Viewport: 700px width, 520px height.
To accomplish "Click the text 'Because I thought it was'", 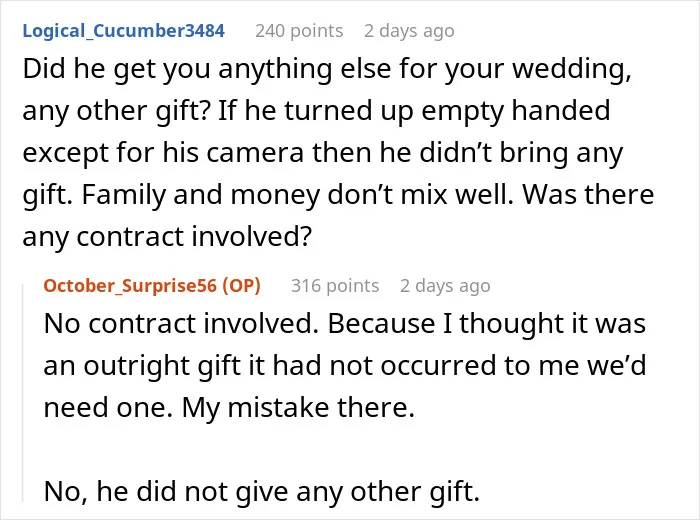I will [487, 324].
